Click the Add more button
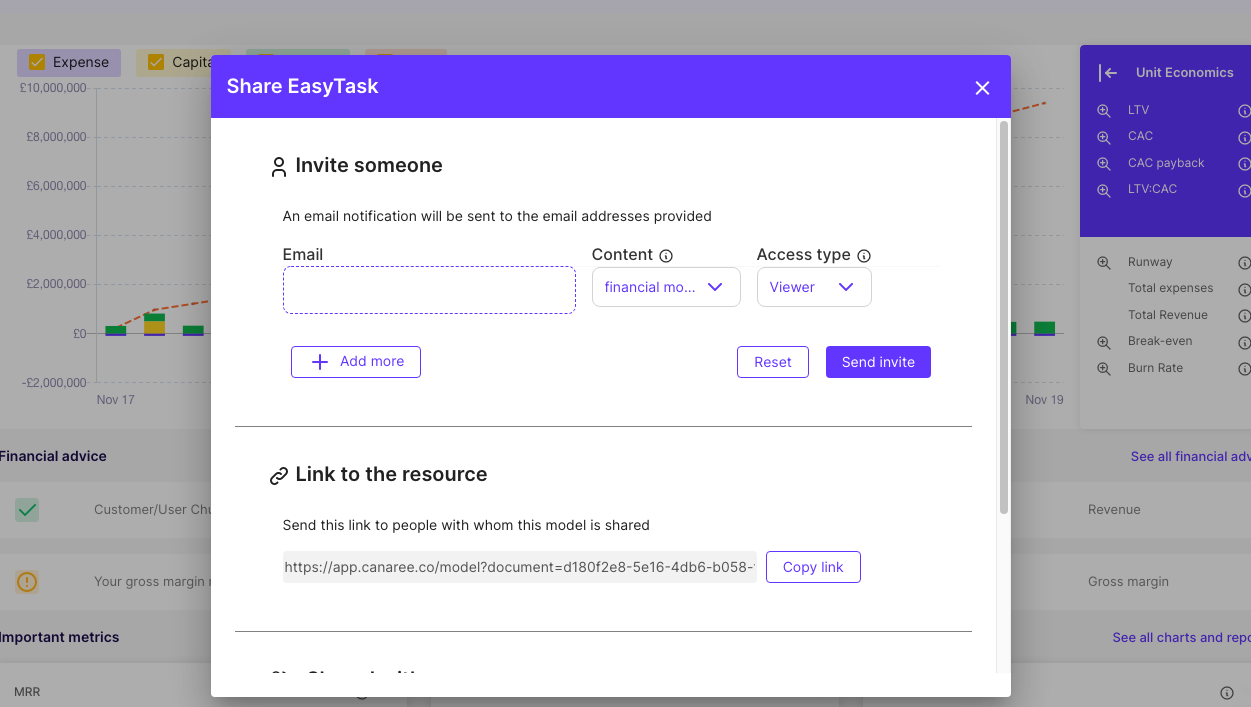The height and width of the screenshot is (707, 1251). point(356,362)
